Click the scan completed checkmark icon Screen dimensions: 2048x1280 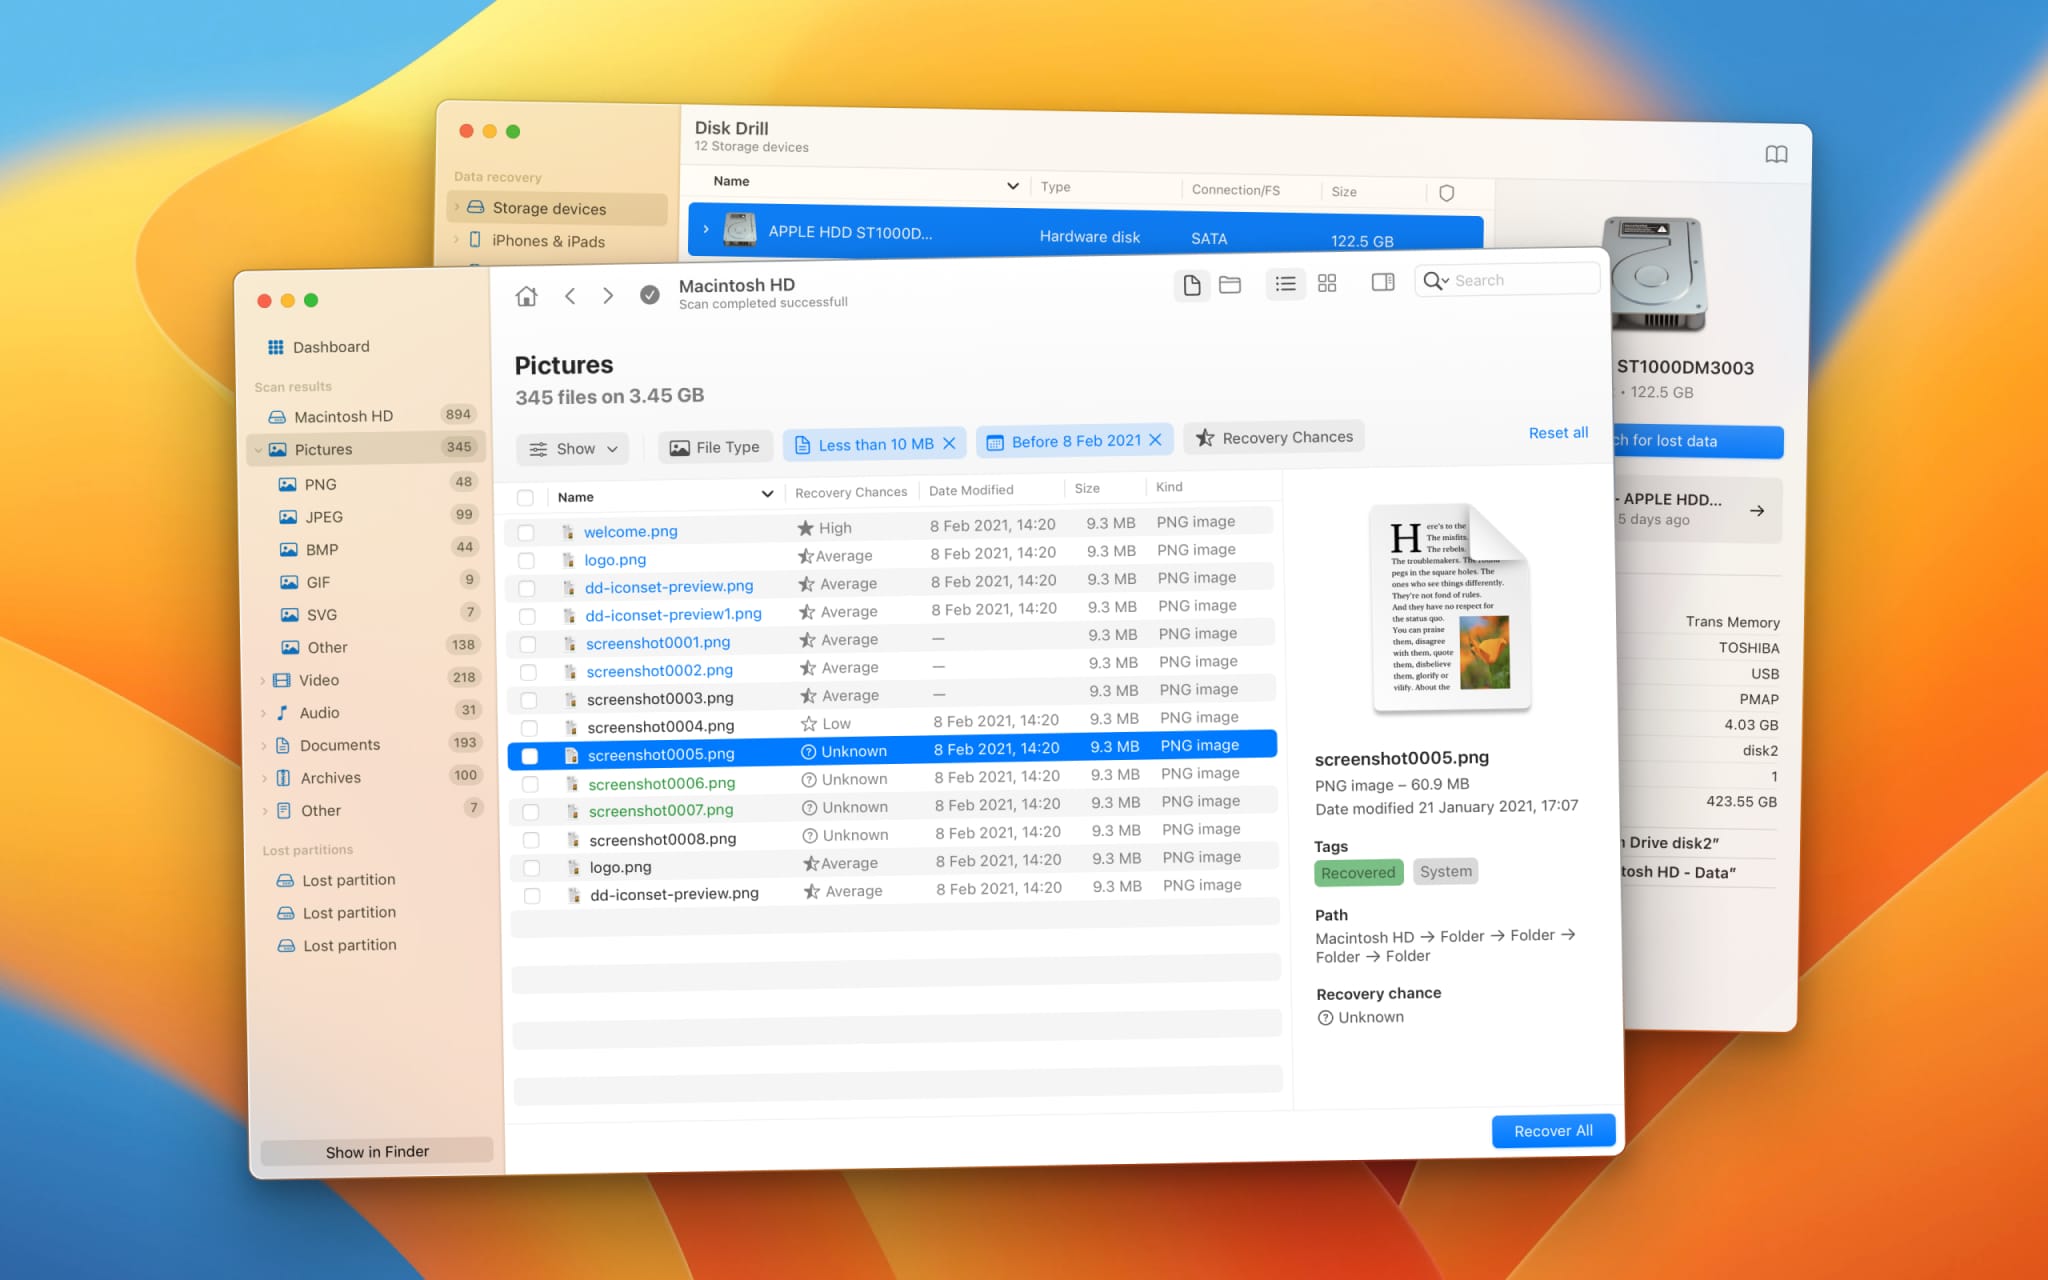[650, 294]
